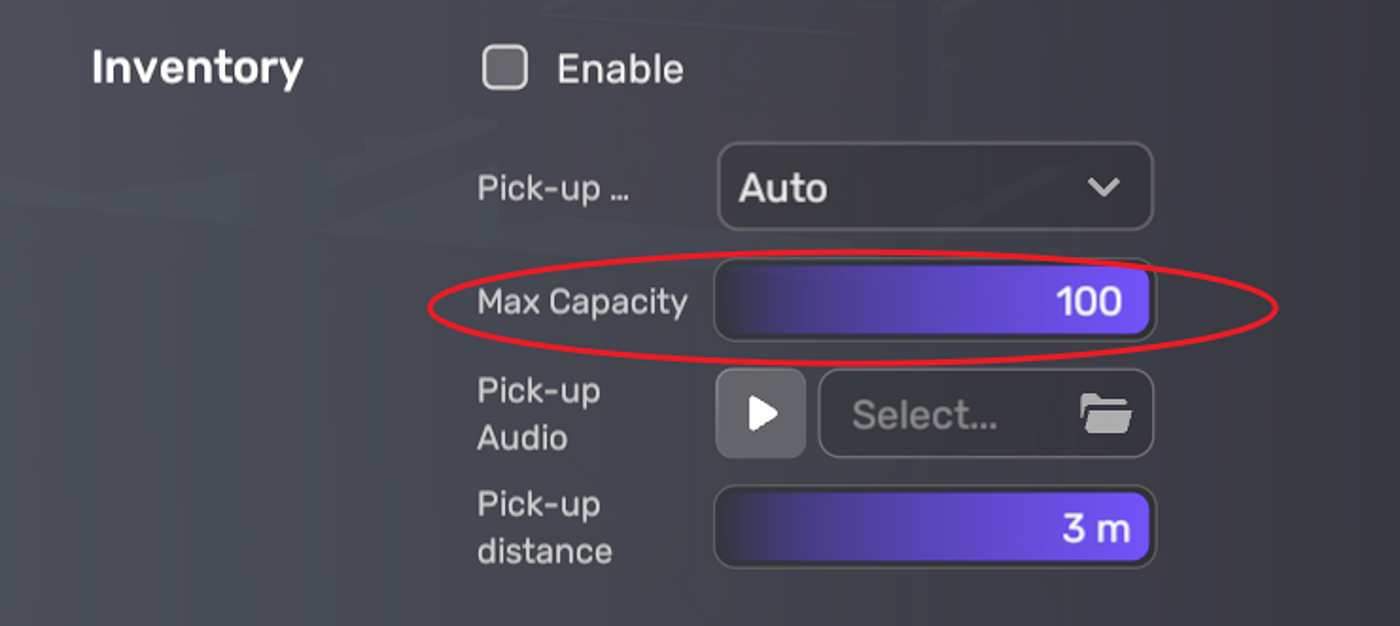Click the Max Capacity label
1400x626 pixels.
tap(583, 301)
